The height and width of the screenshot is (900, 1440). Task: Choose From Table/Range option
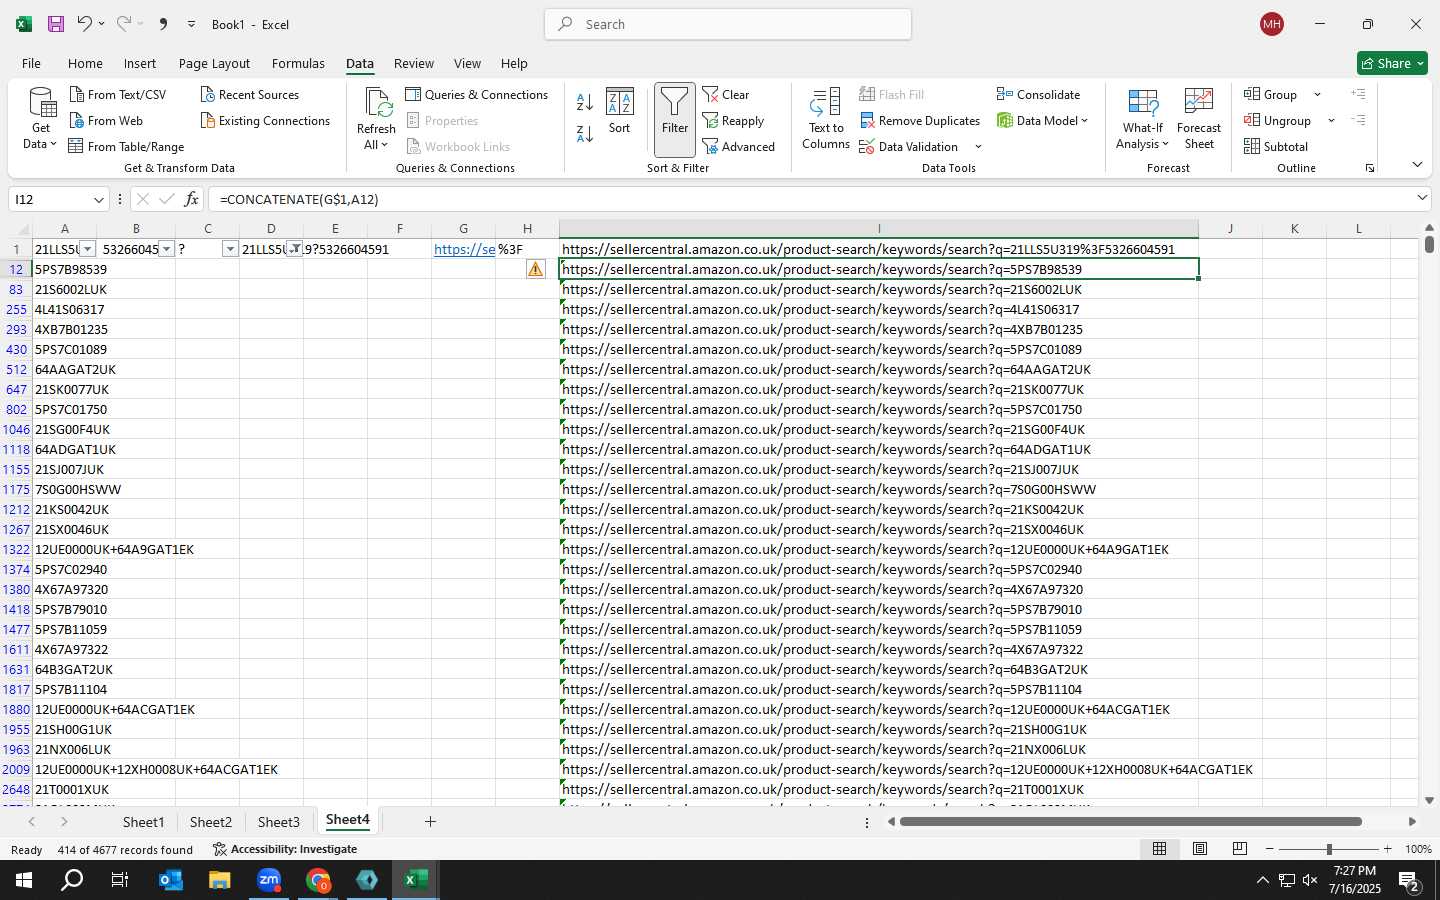(127, 146)
